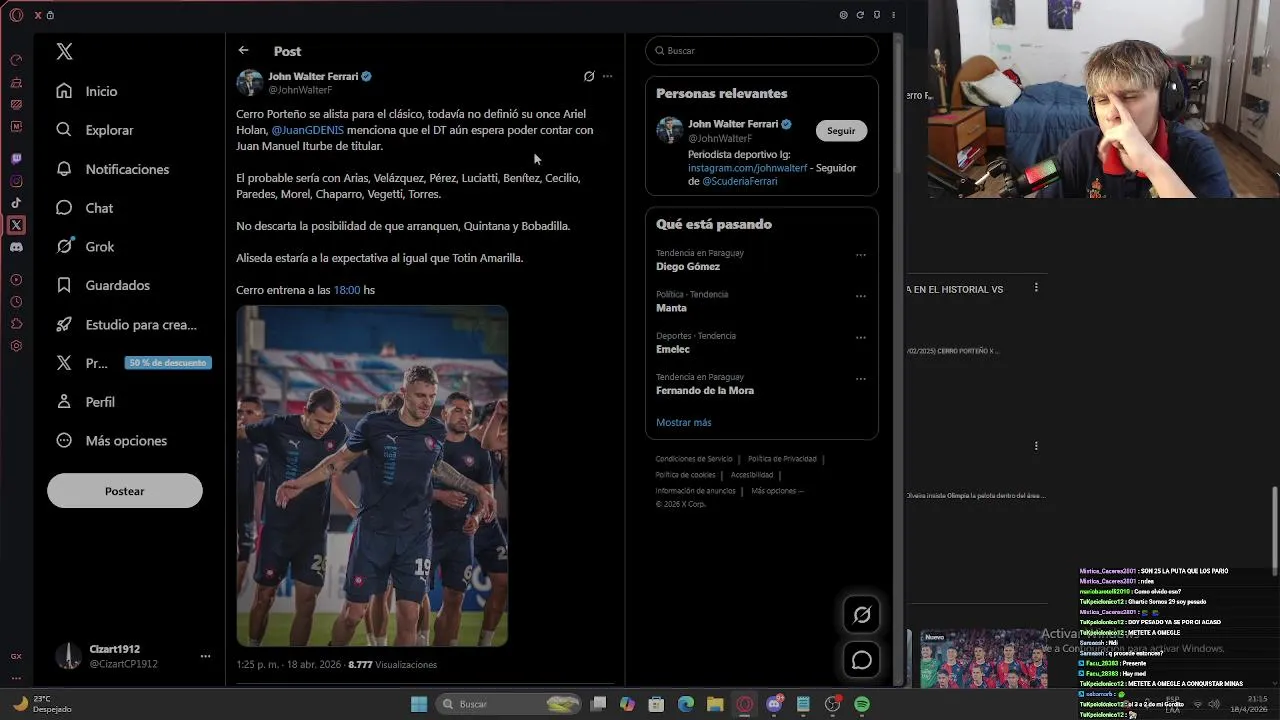Open GX corner icon in sidebar
Image resolution: width=1280 pixels, height=720 pixels.
click(16, 656)
